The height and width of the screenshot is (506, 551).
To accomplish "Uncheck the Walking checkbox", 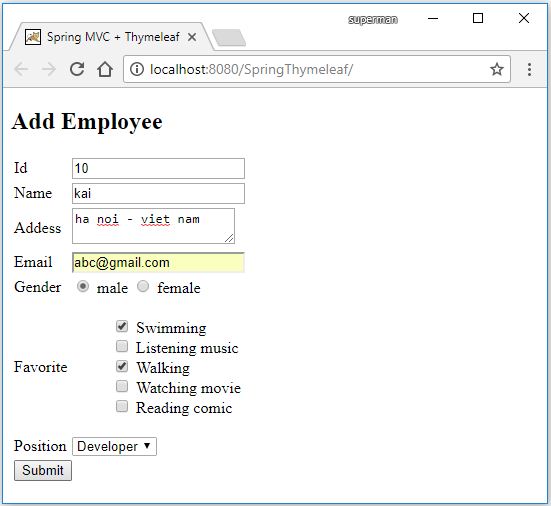I will click(x=122, y=366).
